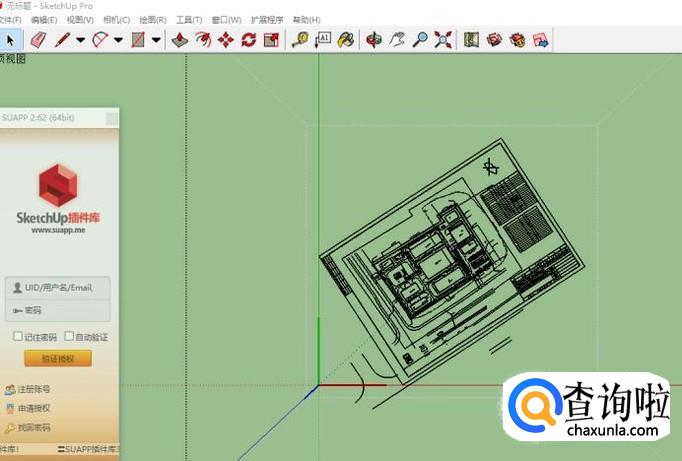Screen dimensions: 682x461
Task: Select the Tape Measure tool
Action: pyautogui.click(x=300, y=40)
